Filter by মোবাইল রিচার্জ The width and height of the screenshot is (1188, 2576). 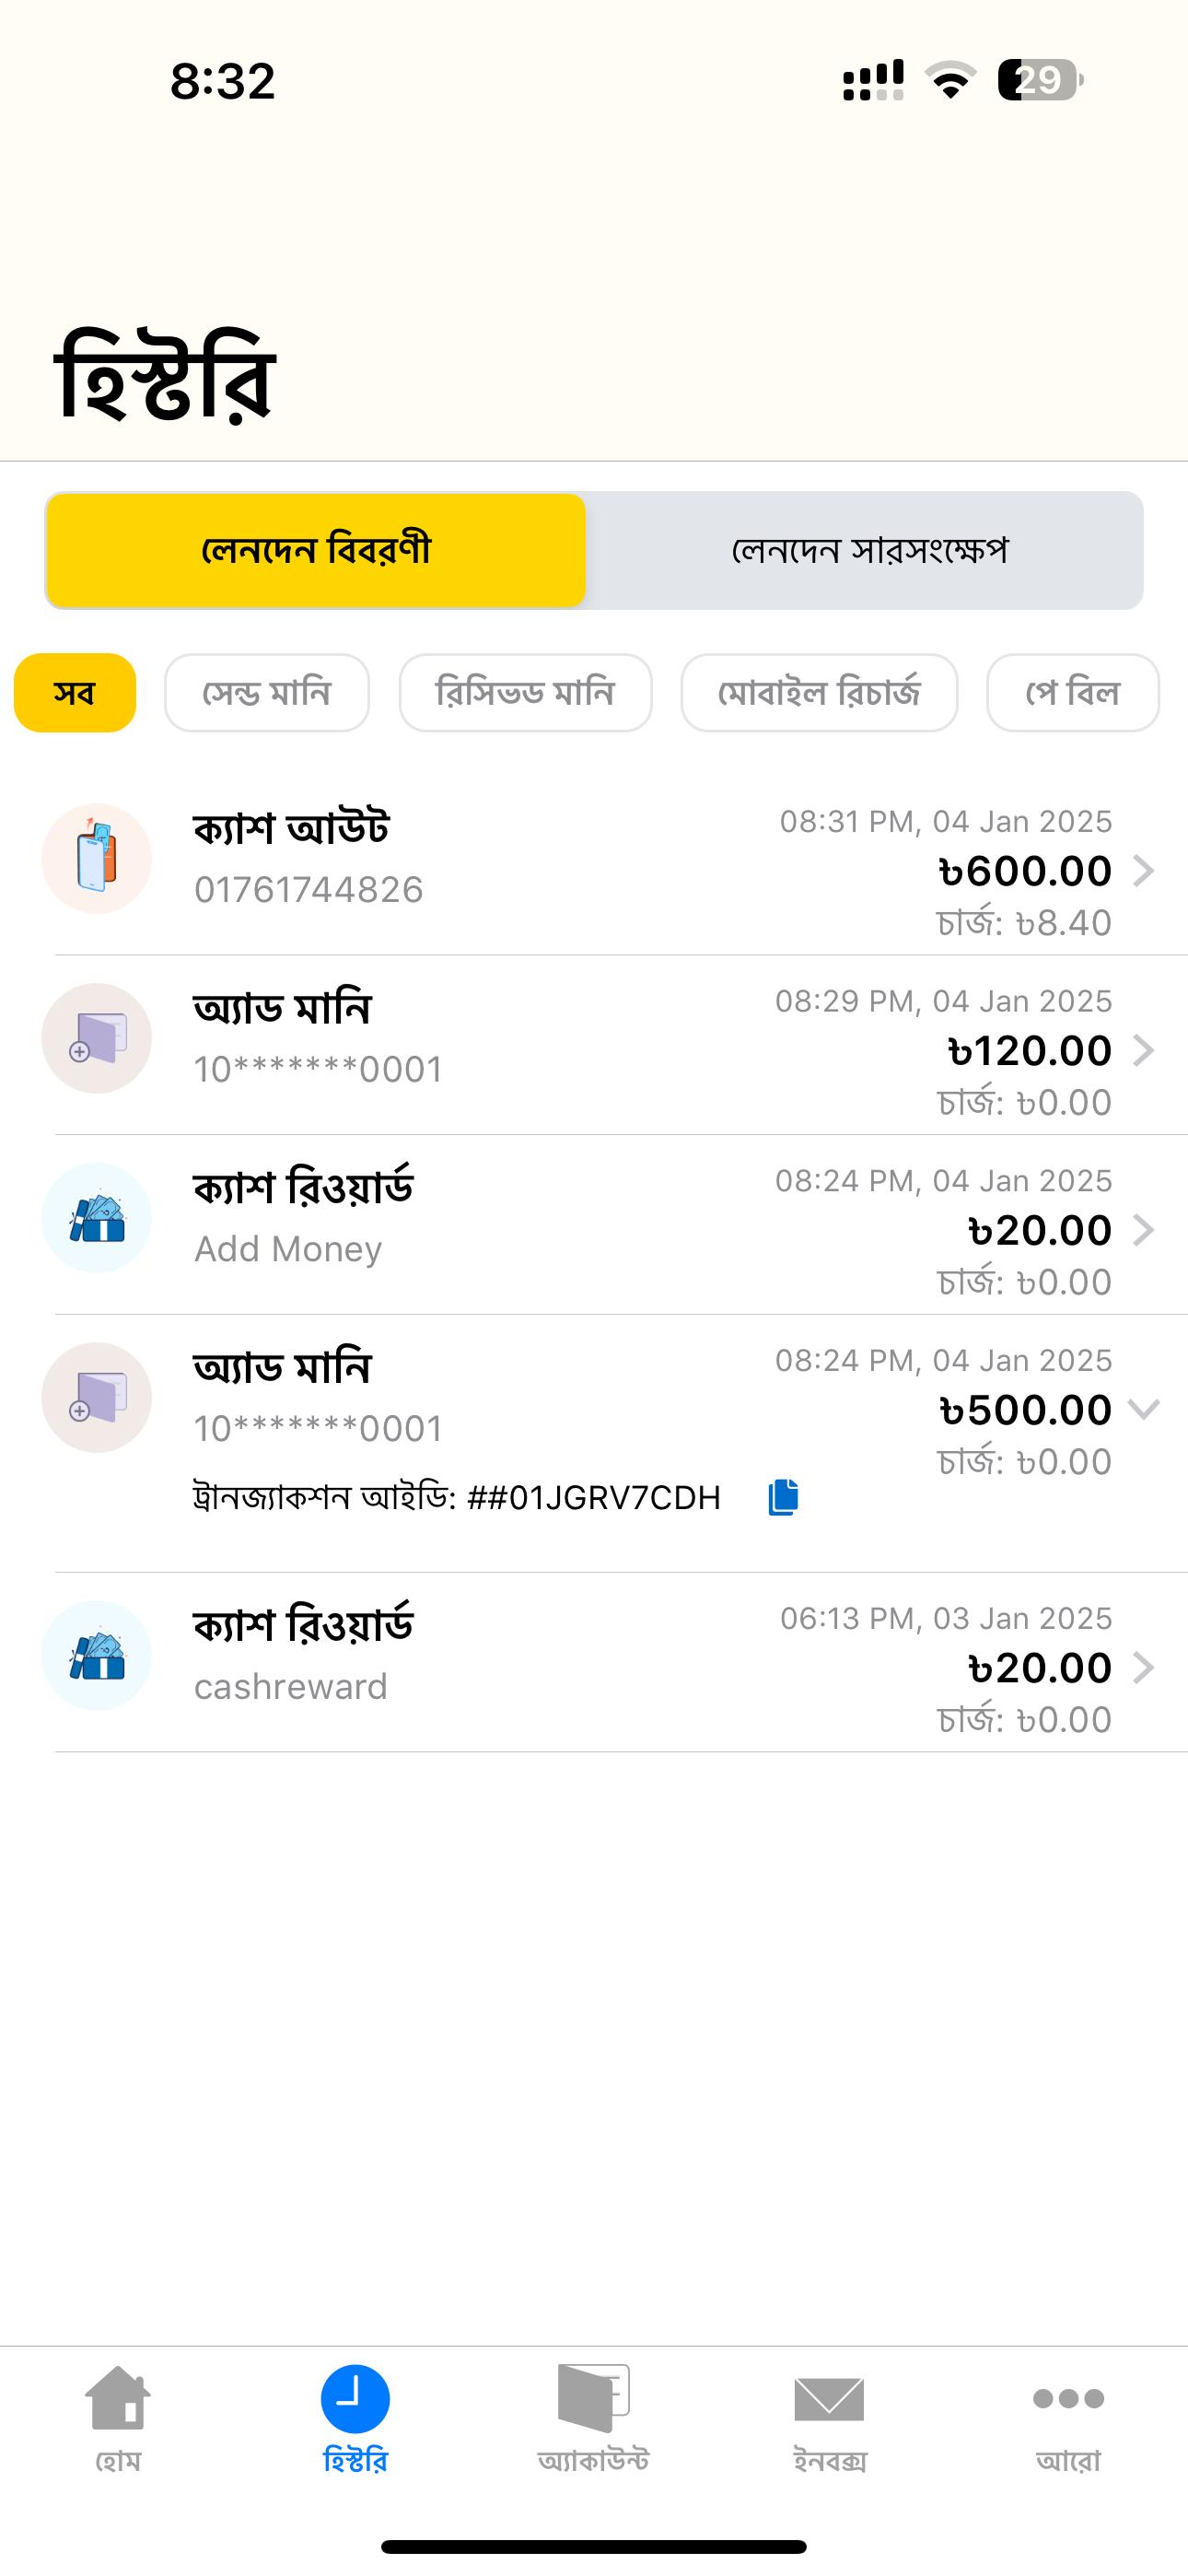(x=819, y=693)
